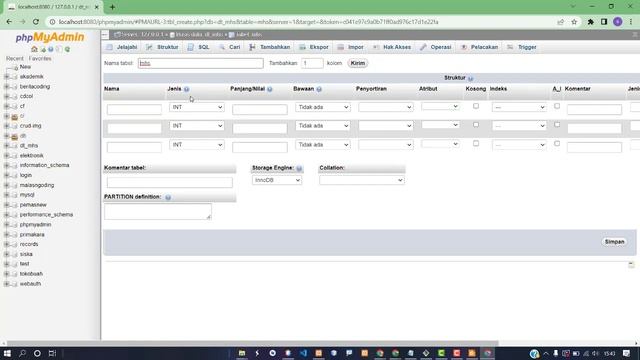Click the PARTITION definition text area
The height and width of the screenshot is (360, 640).
click(x=158, y=212)
